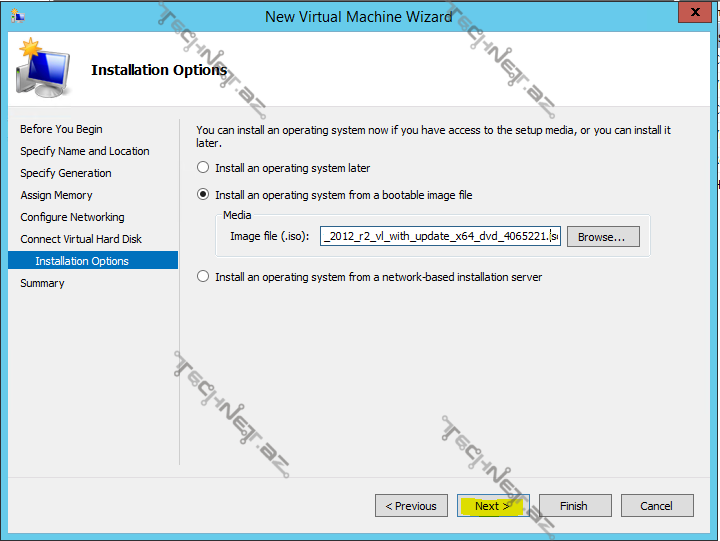Jump to Specify Generation step
720x541 pixels.
coord(66,173)
